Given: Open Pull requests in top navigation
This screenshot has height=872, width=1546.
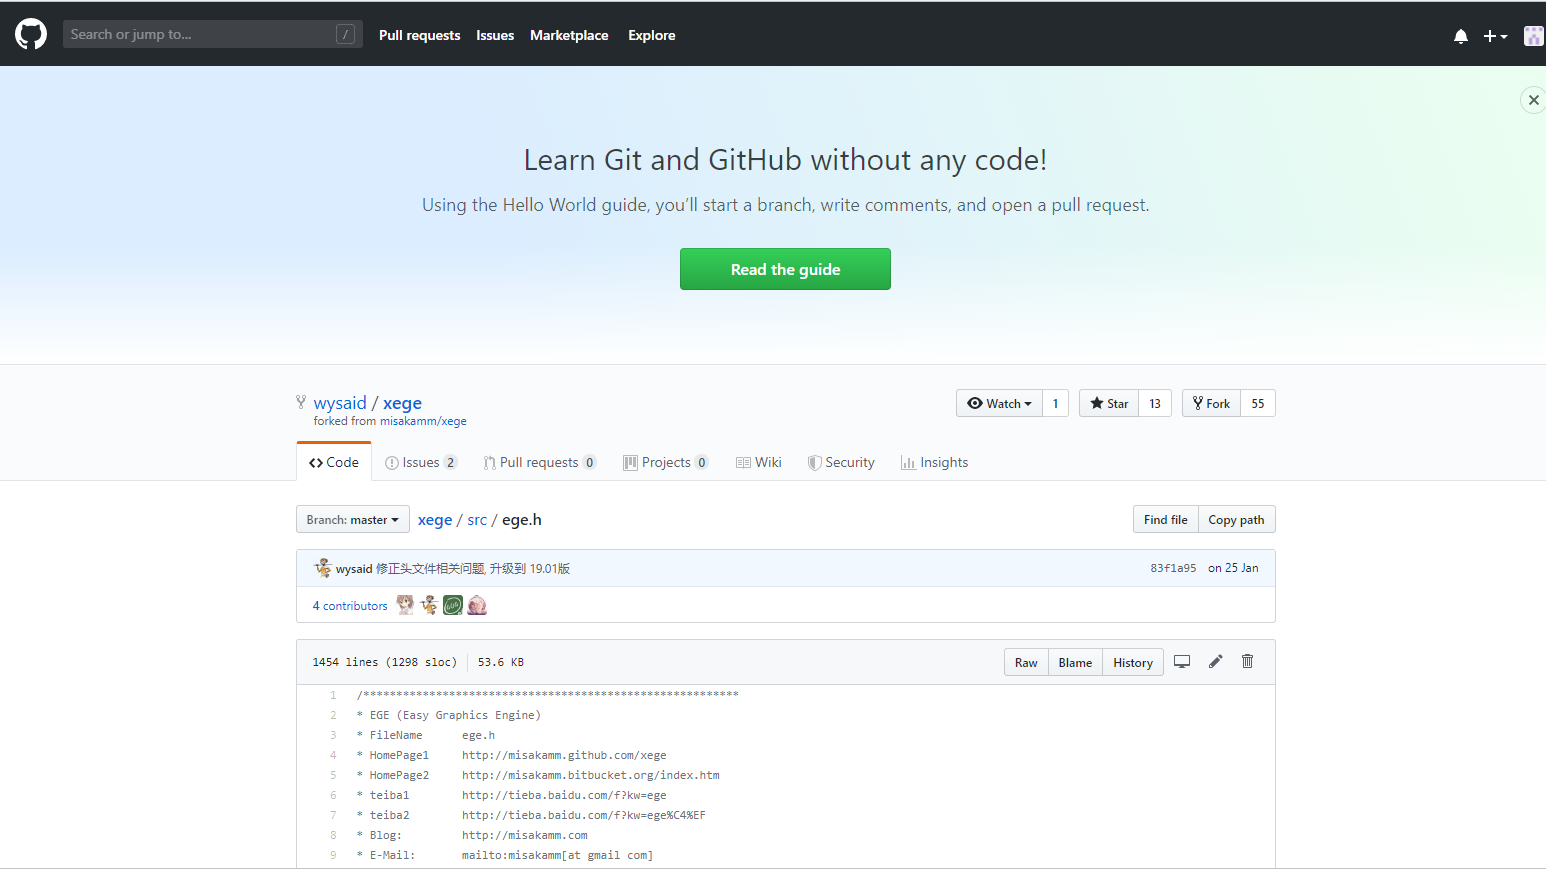Looking at the screenshot, I should pyautogui.click(x=419, y=35).
